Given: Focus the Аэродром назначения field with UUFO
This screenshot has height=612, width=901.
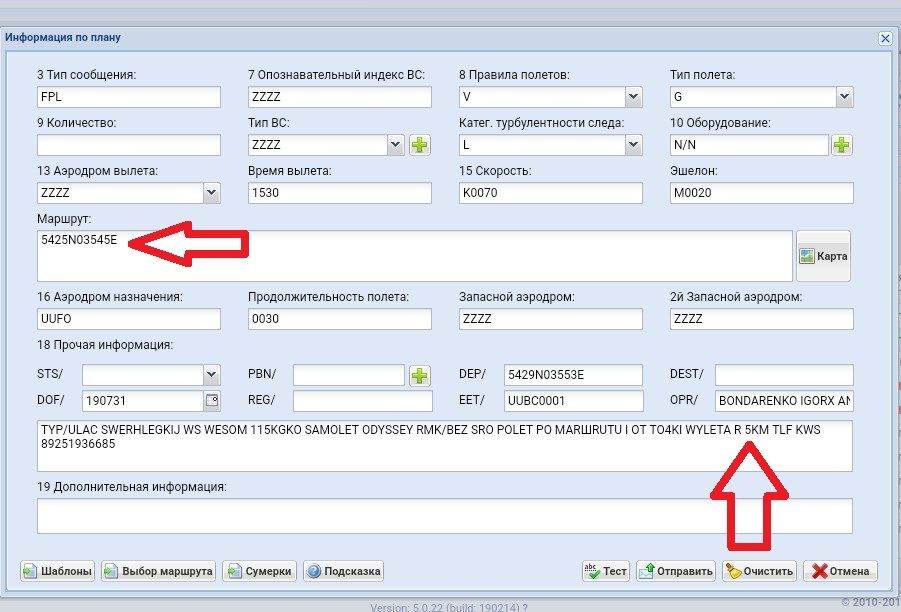Looking at the screenshot, I should coord(127,319).
